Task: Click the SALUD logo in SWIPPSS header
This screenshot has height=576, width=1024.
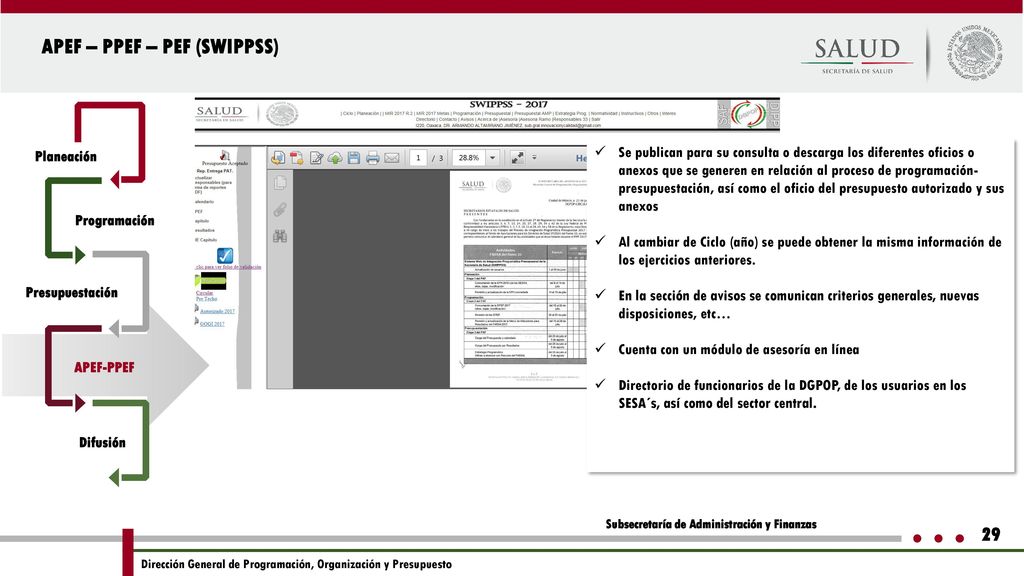Action: (220, 113)
